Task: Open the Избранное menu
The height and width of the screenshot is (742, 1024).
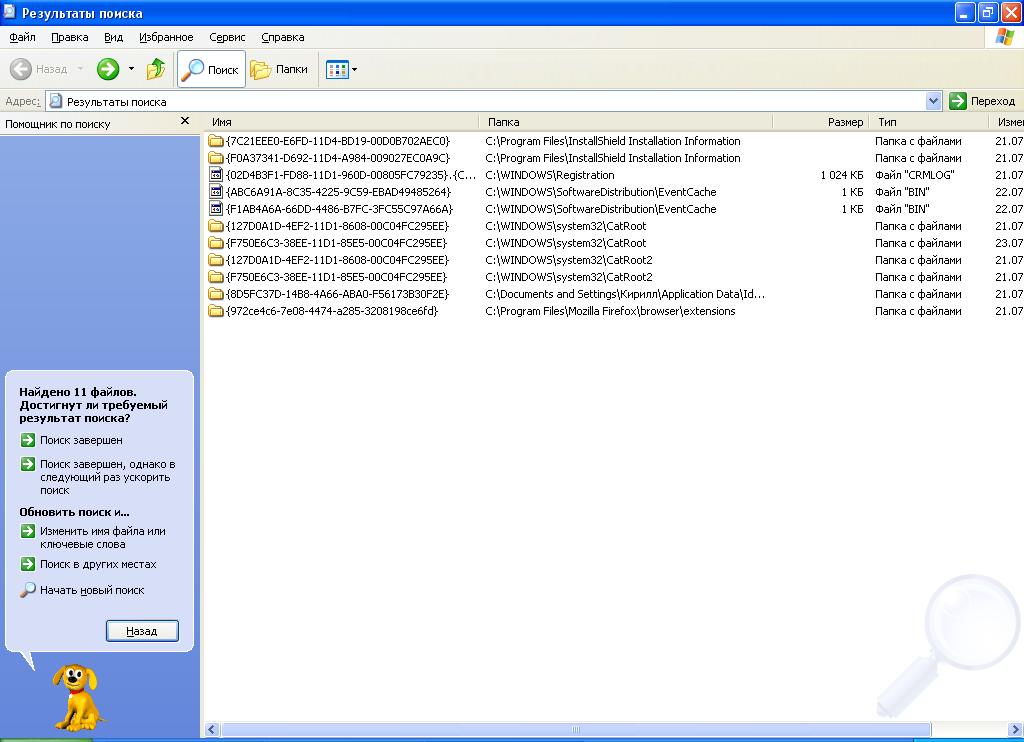Action: tap(166, 37)
